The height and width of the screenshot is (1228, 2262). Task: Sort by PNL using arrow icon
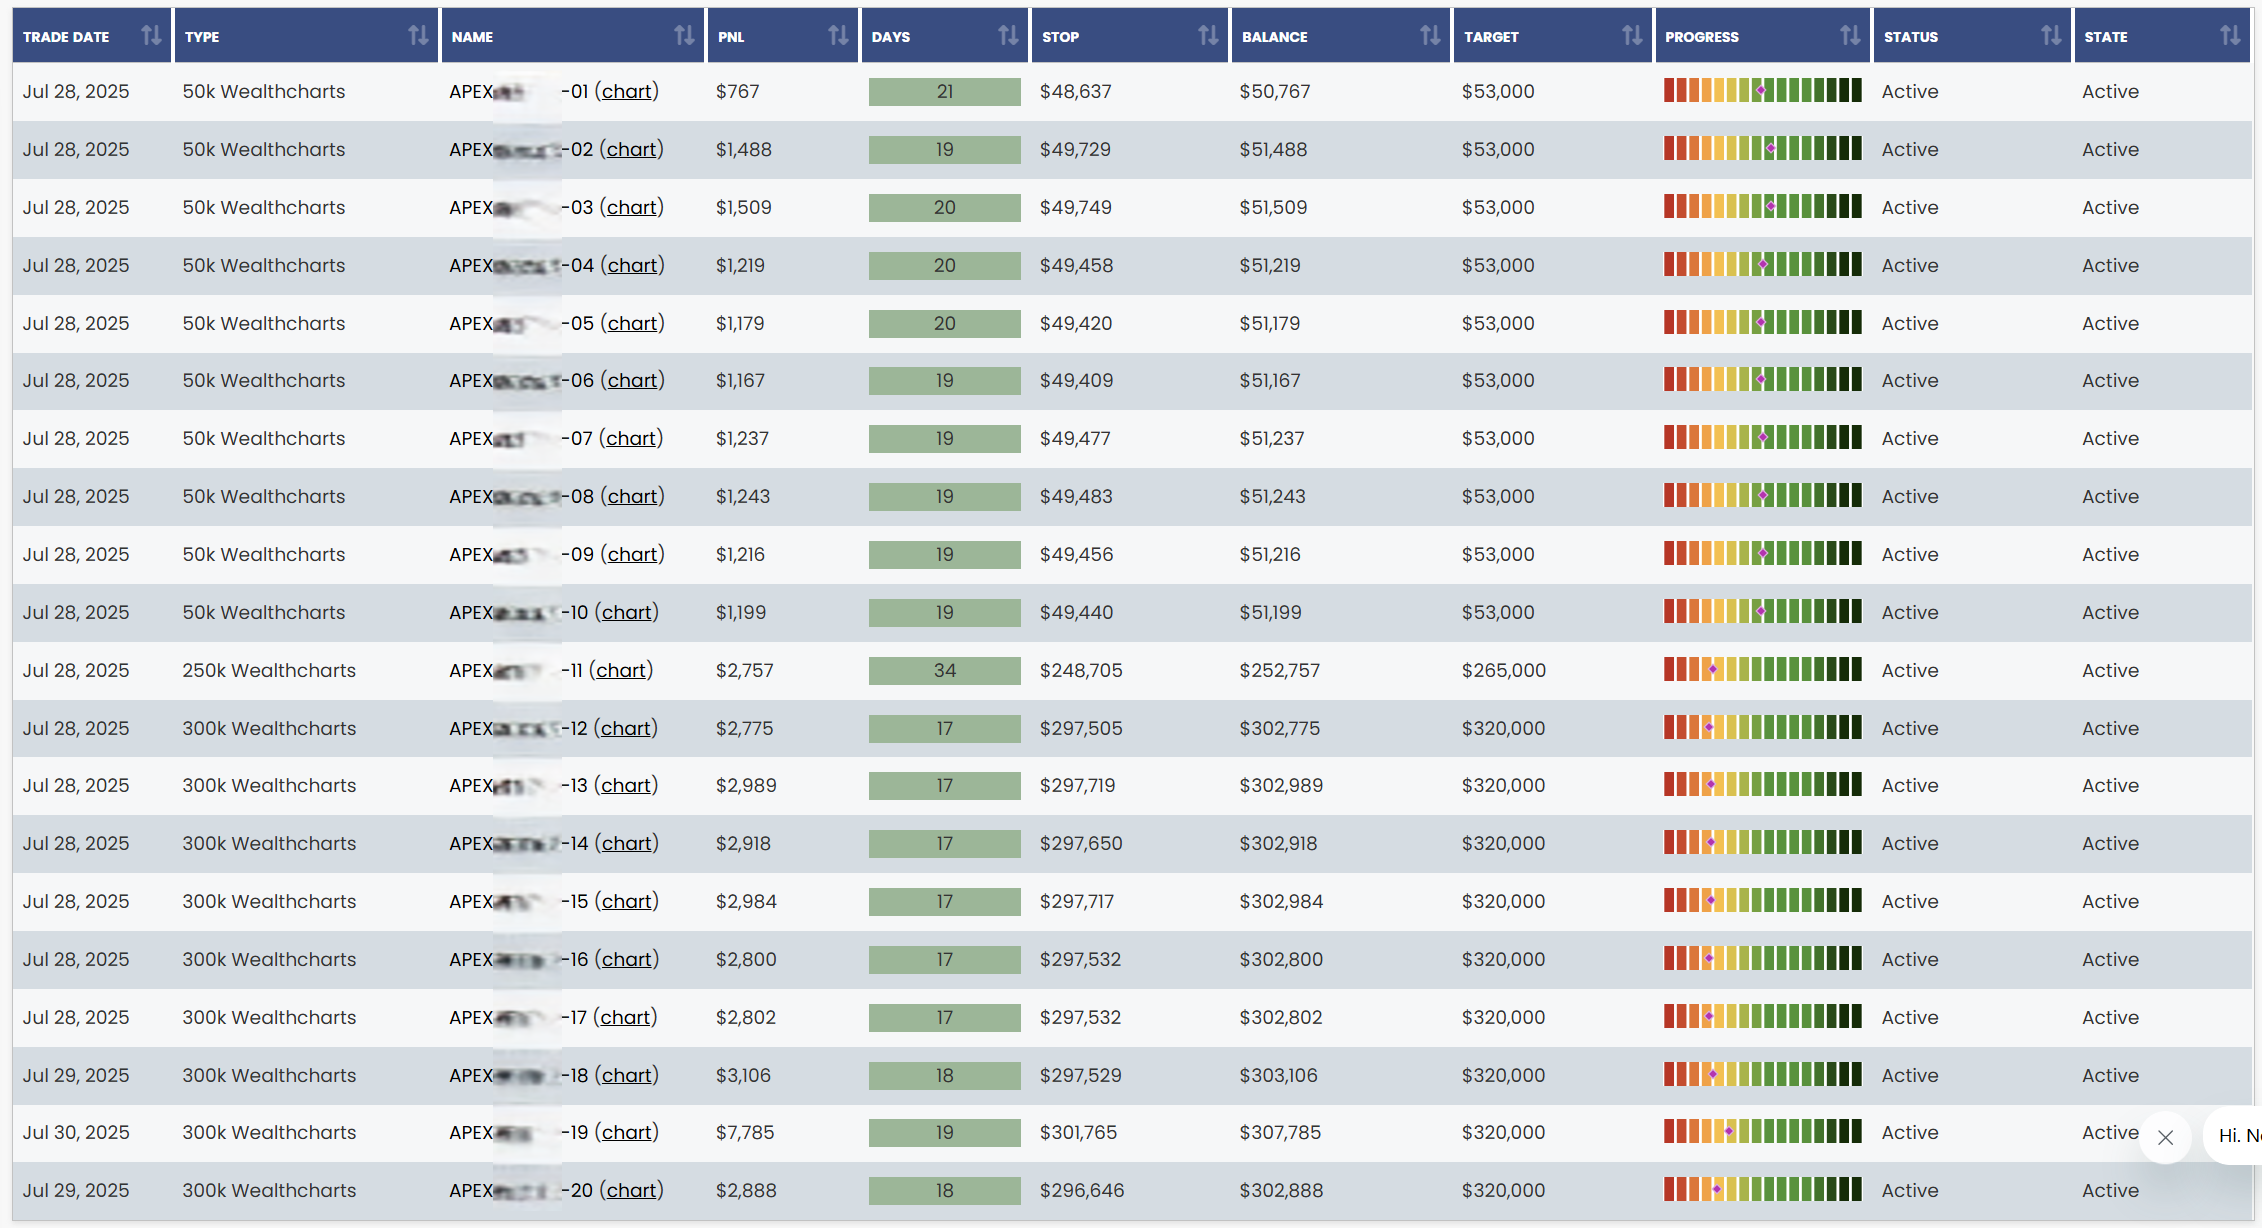(838, 36)
